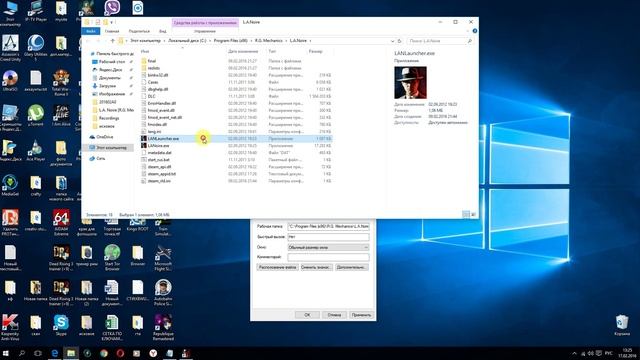Open the Skype desktop shortcut
640x360 pixels.
coord(61,325)
